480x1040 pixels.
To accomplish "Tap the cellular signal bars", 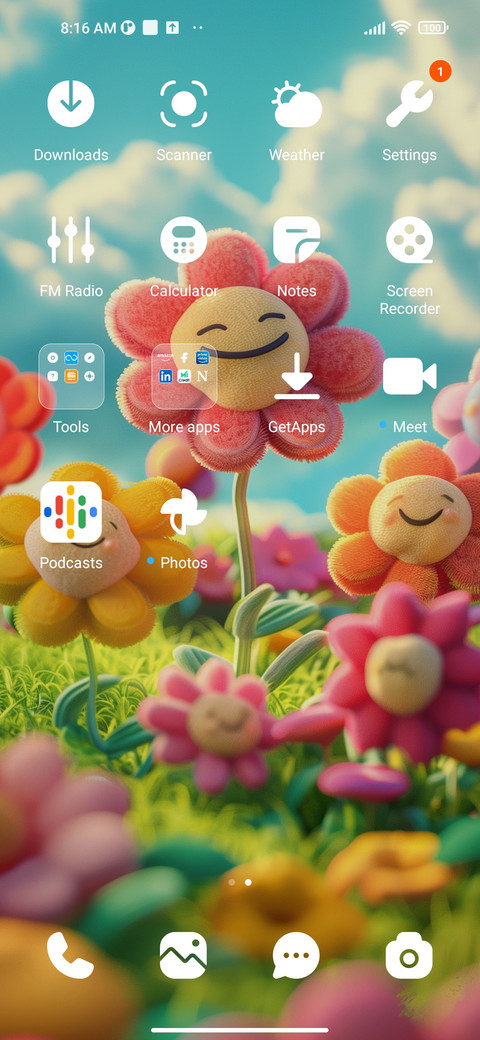I will (x=375, y=28).
